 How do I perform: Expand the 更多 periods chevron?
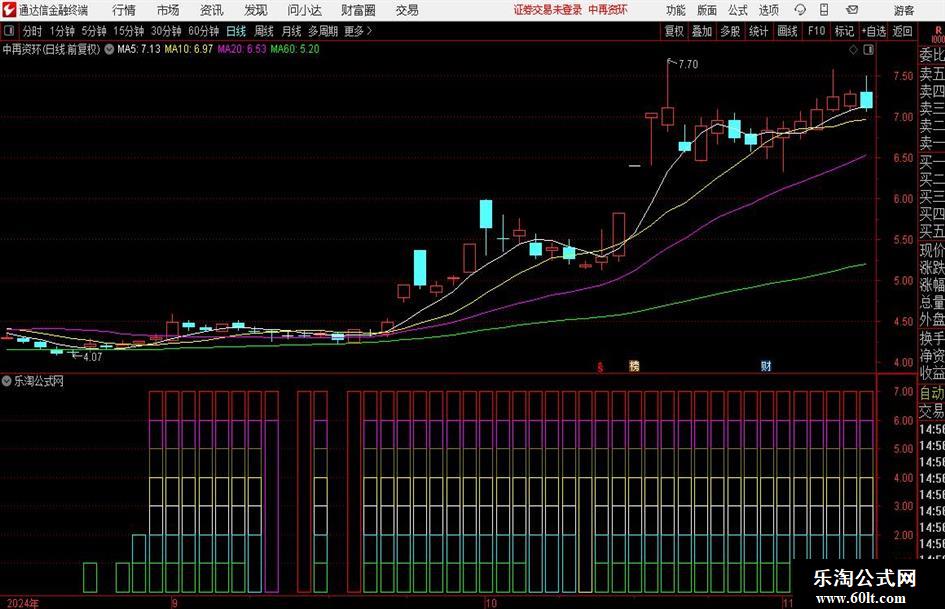(369, 31)
